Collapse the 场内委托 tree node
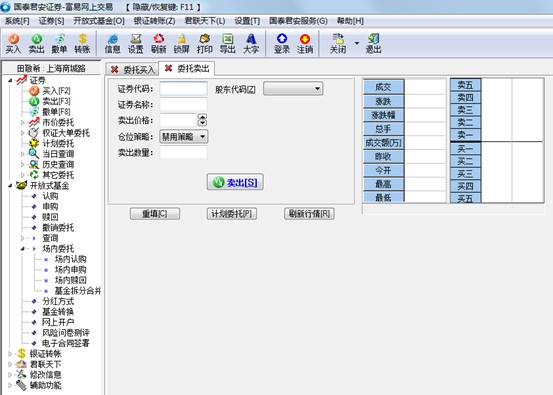553x395 pixels. click(23, 249)
